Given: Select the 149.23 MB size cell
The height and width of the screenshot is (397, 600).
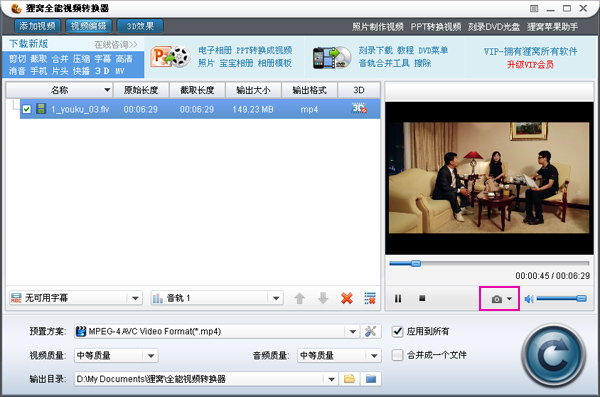Looking at the screenshot, I should 253,109.
